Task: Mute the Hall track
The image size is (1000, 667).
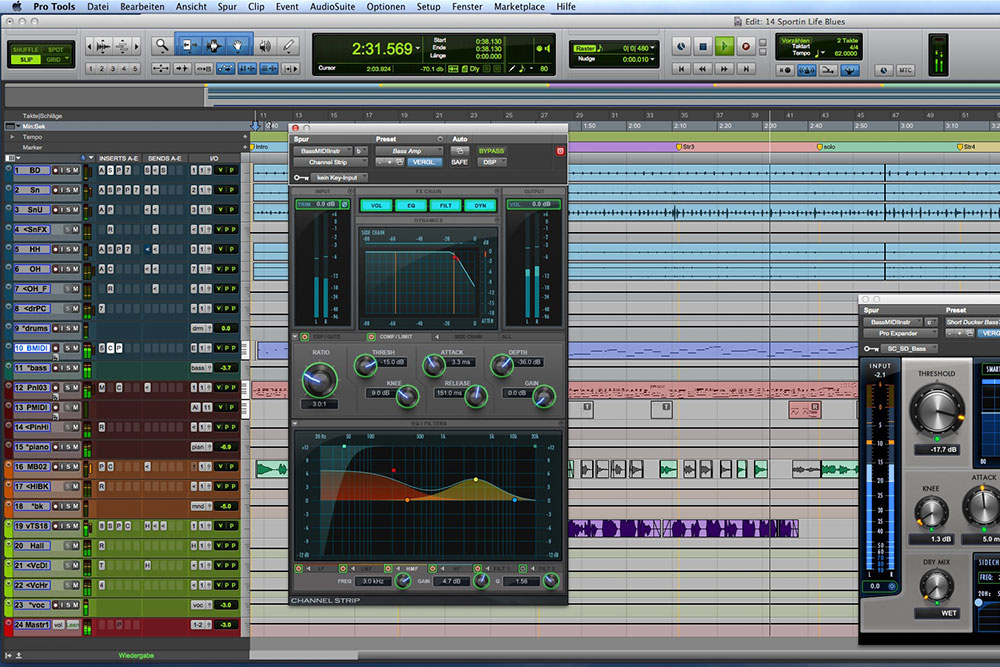Action: point(74,546)
